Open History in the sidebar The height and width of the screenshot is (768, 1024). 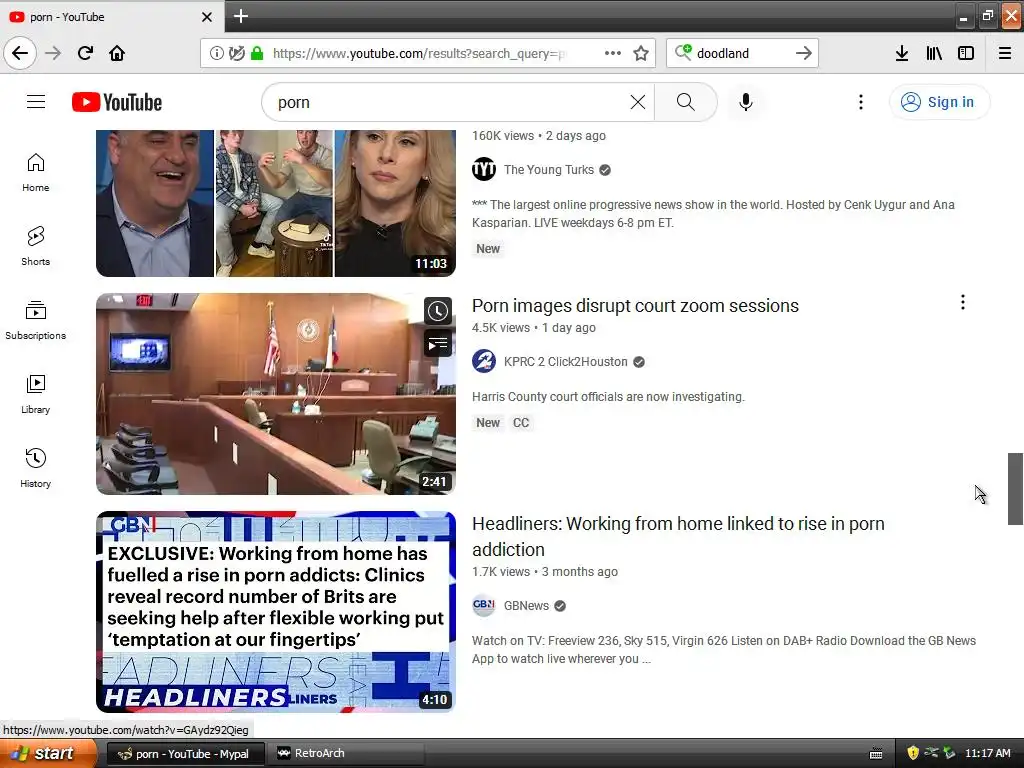click(x=36, y=468)
